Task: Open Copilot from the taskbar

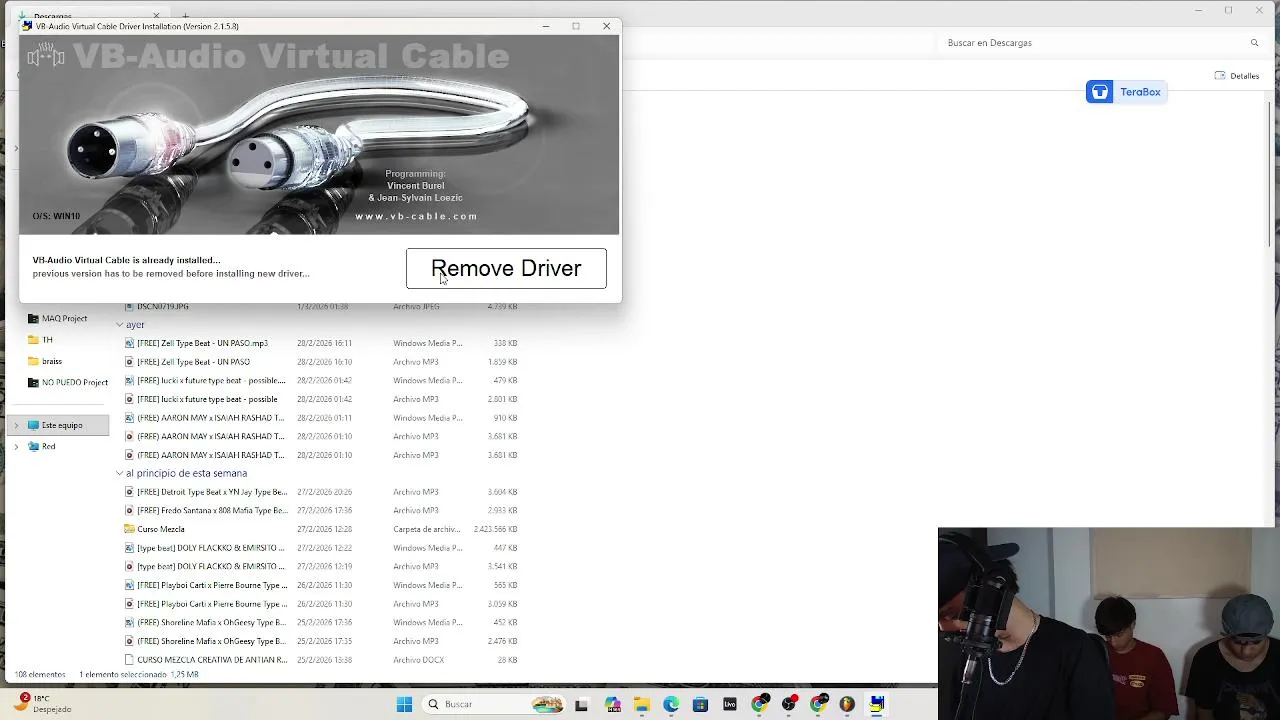Action: point(612,704)
